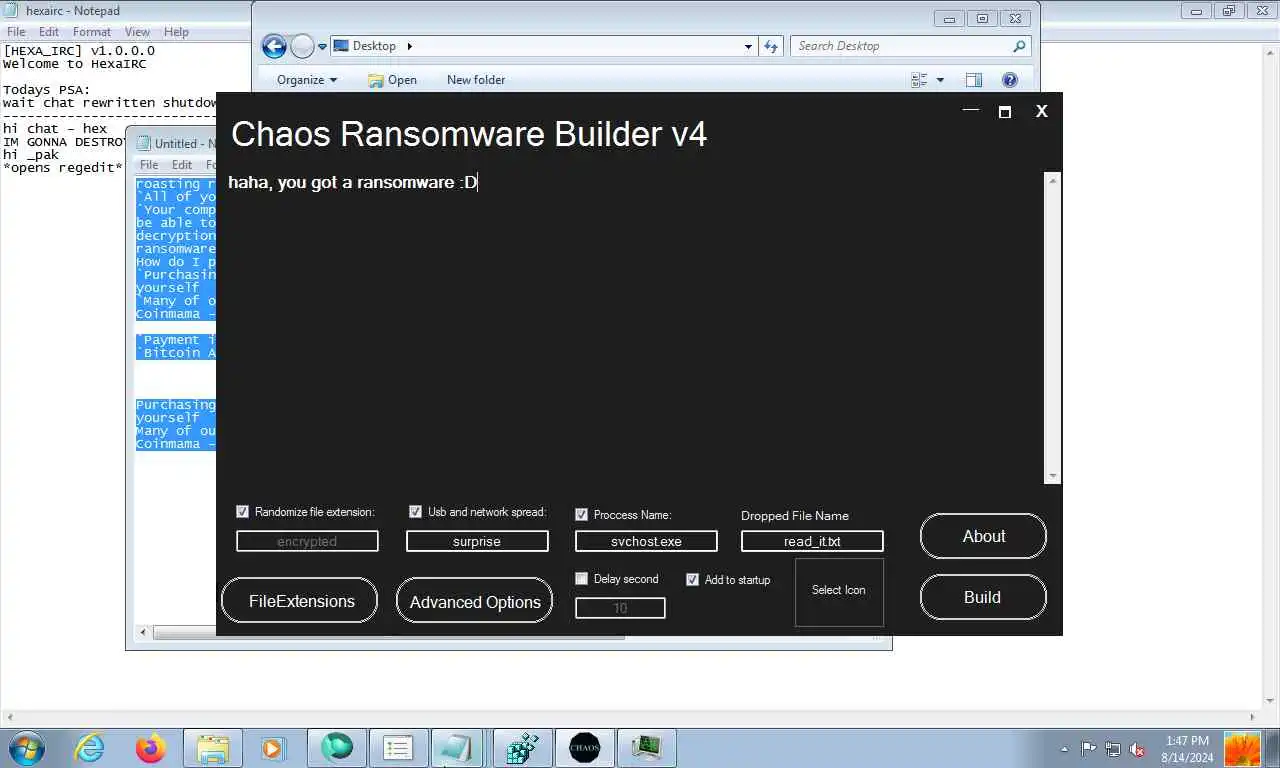1280x768 pixels.
Task: Click the Build button
Action: [x=983, y=597]
